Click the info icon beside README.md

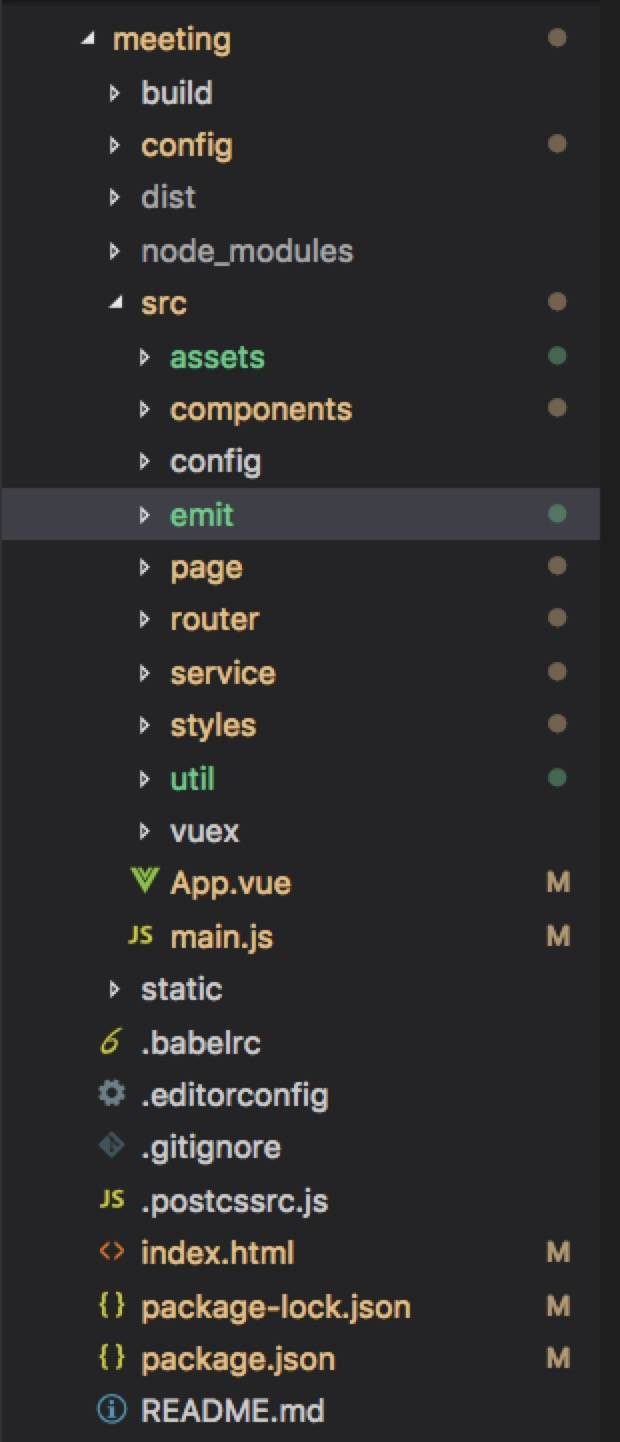pyautogui.click(x=112, y=1411)
